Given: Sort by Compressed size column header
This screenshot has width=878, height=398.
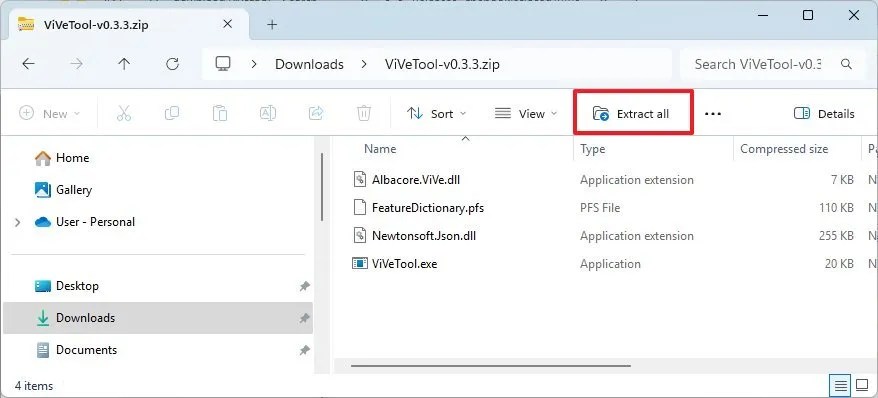Looking at the screenshot, I should click(x=784, y=149).
